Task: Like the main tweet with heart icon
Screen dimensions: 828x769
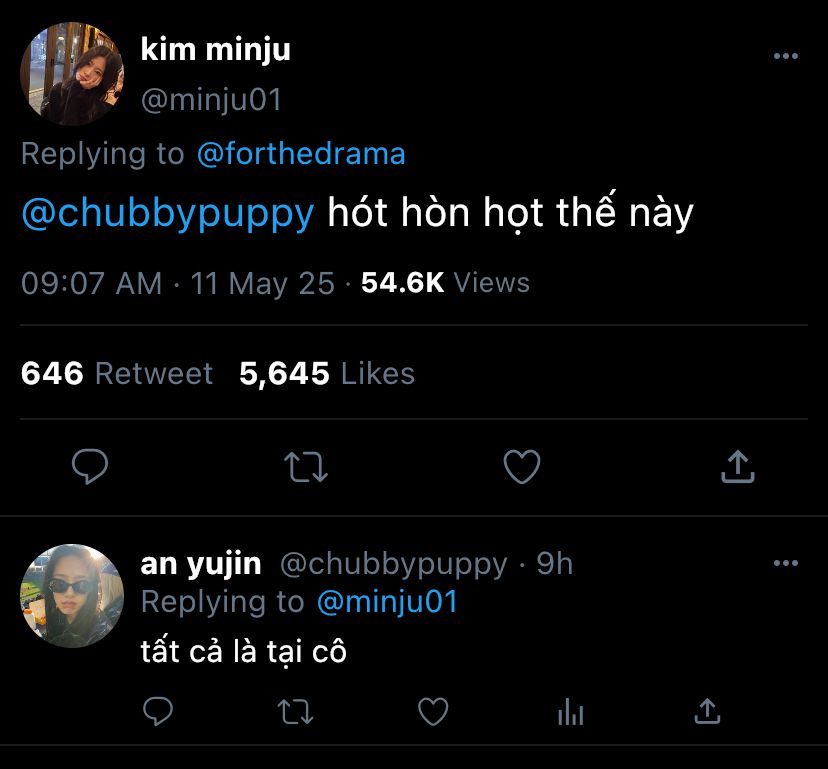Action: 521,466
